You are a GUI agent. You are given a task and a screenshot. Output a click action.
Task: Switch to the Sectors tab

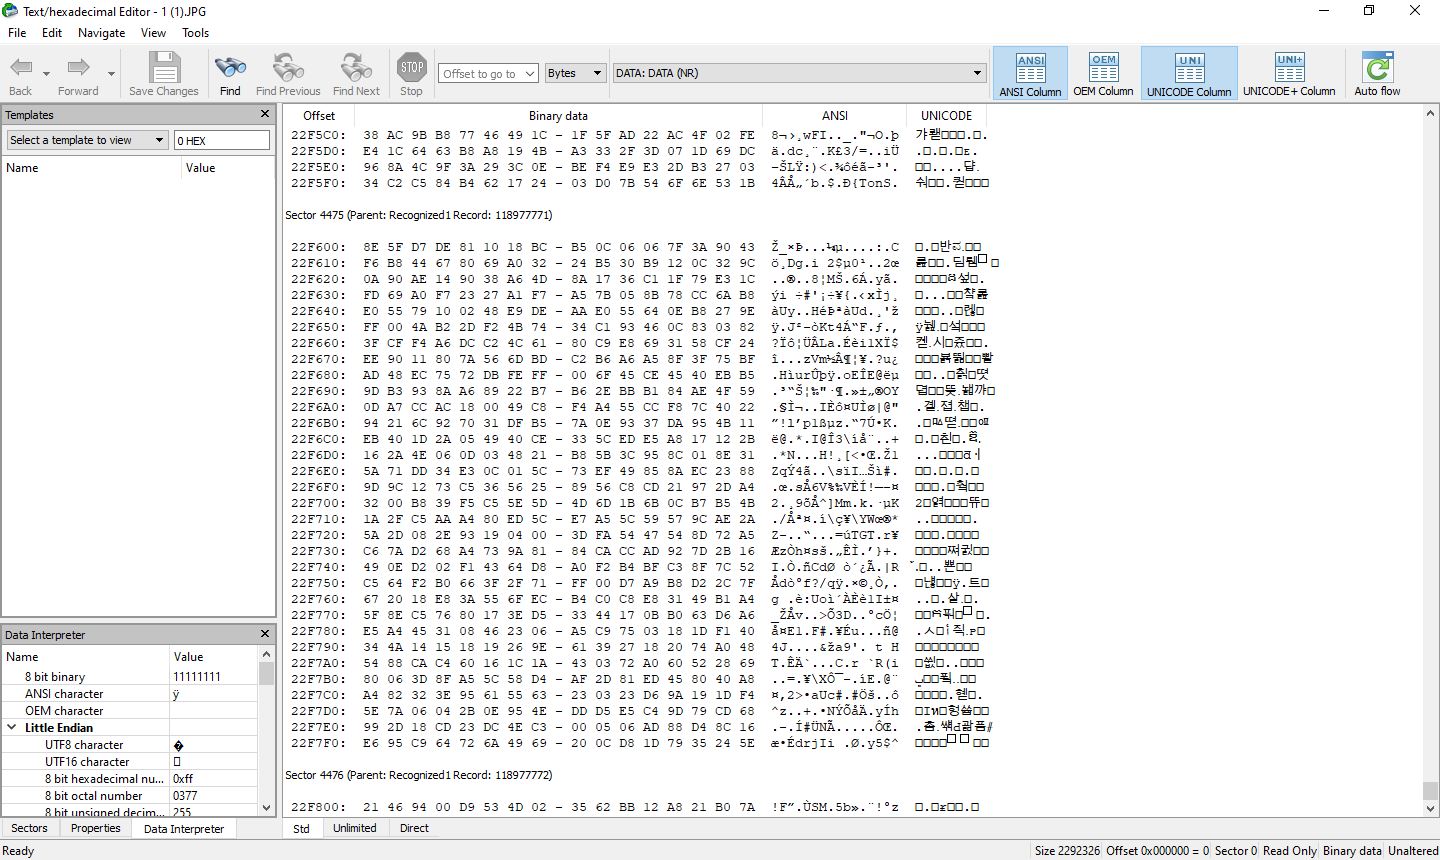pos(29,828)
